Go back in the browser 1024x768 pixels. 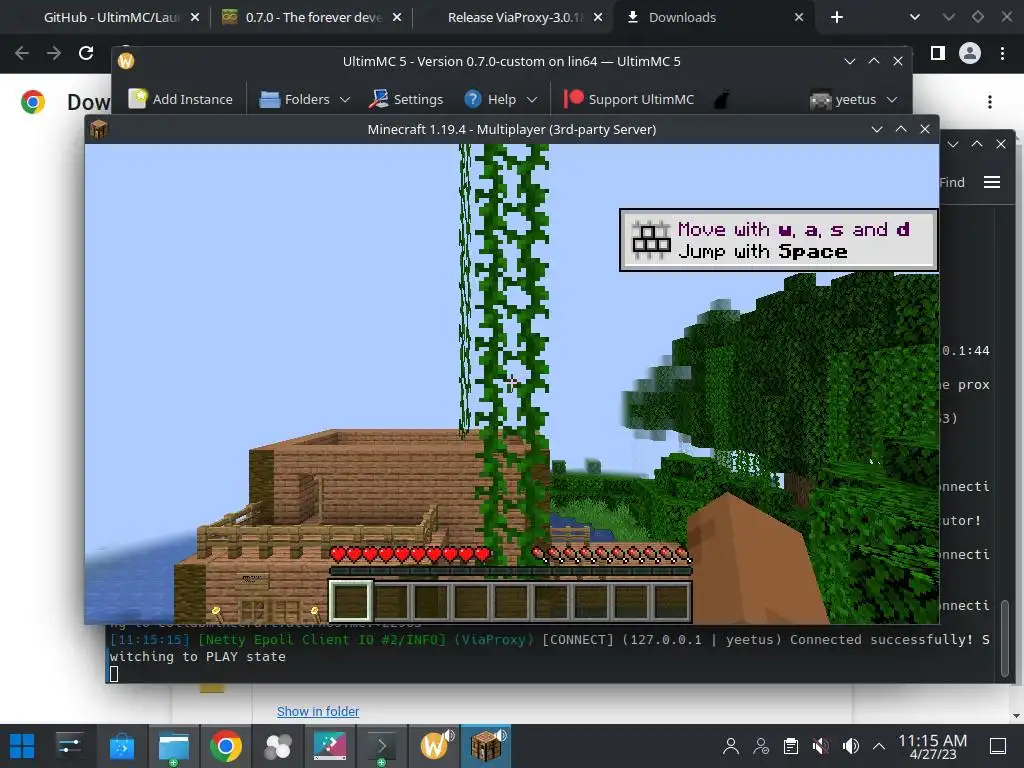click(x=22, y=53)
